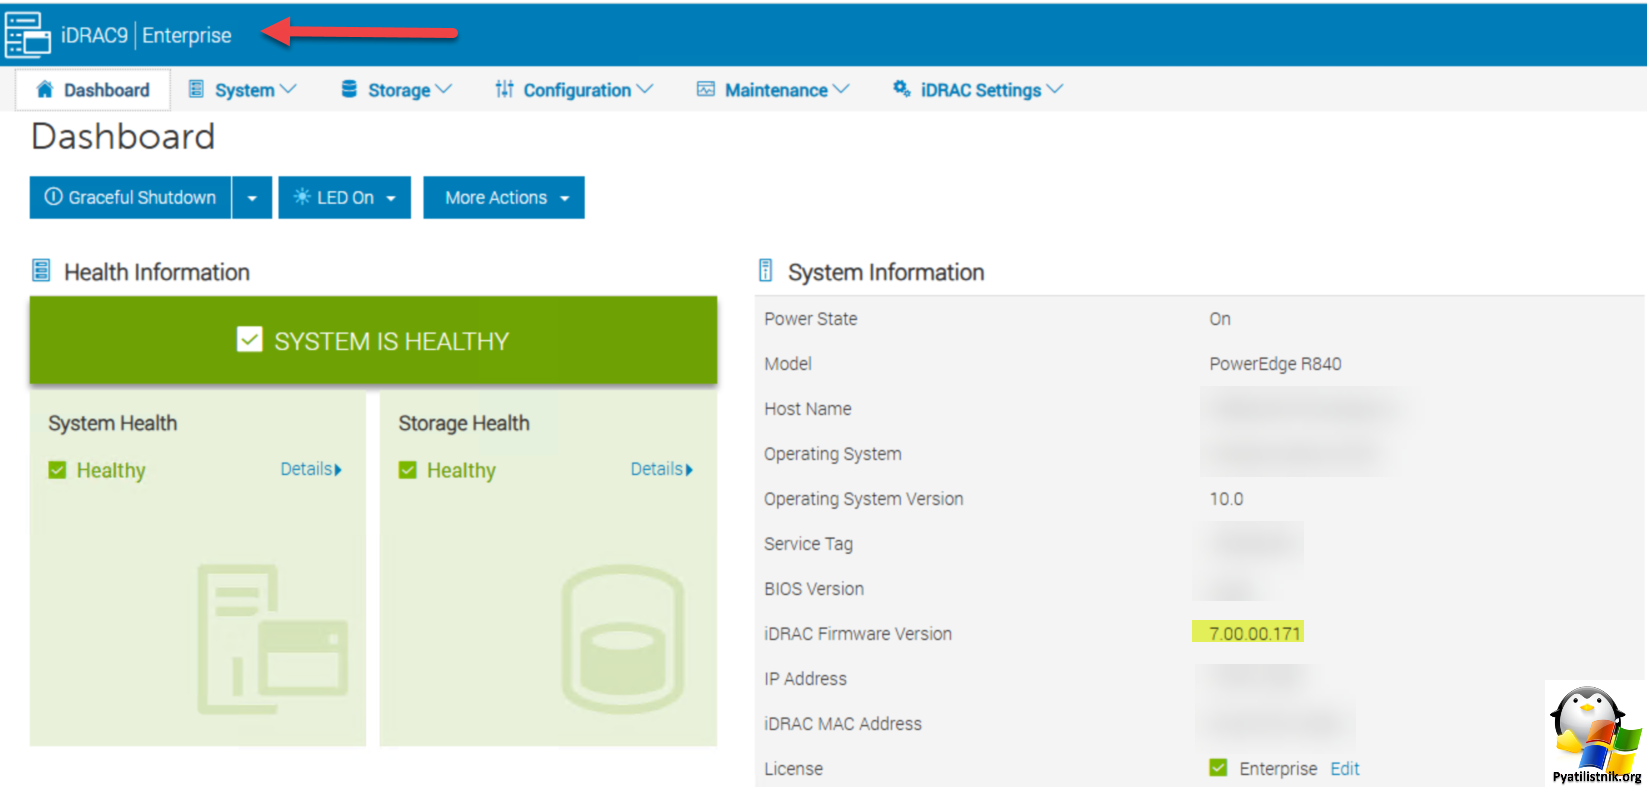Click the System menu icon
Screen dimensions: 1647x787
[196, 89]
